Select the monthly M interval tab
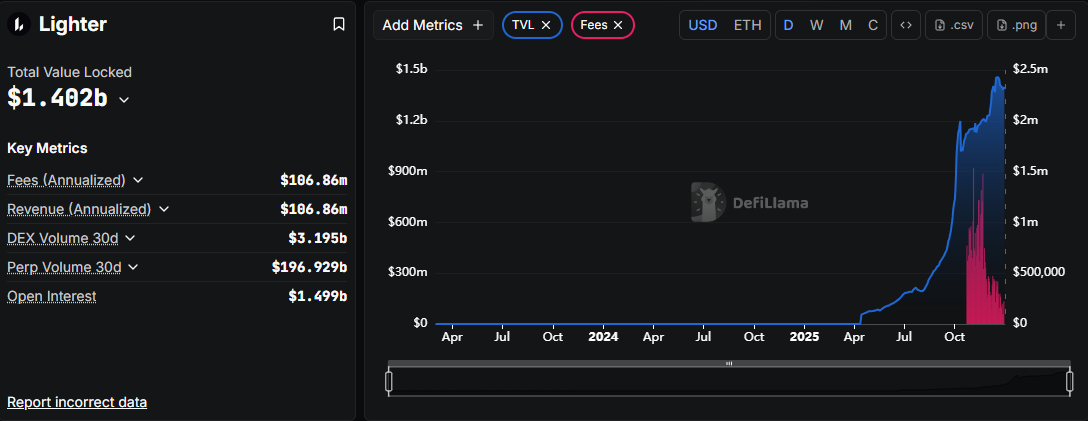 coord(845,25)
